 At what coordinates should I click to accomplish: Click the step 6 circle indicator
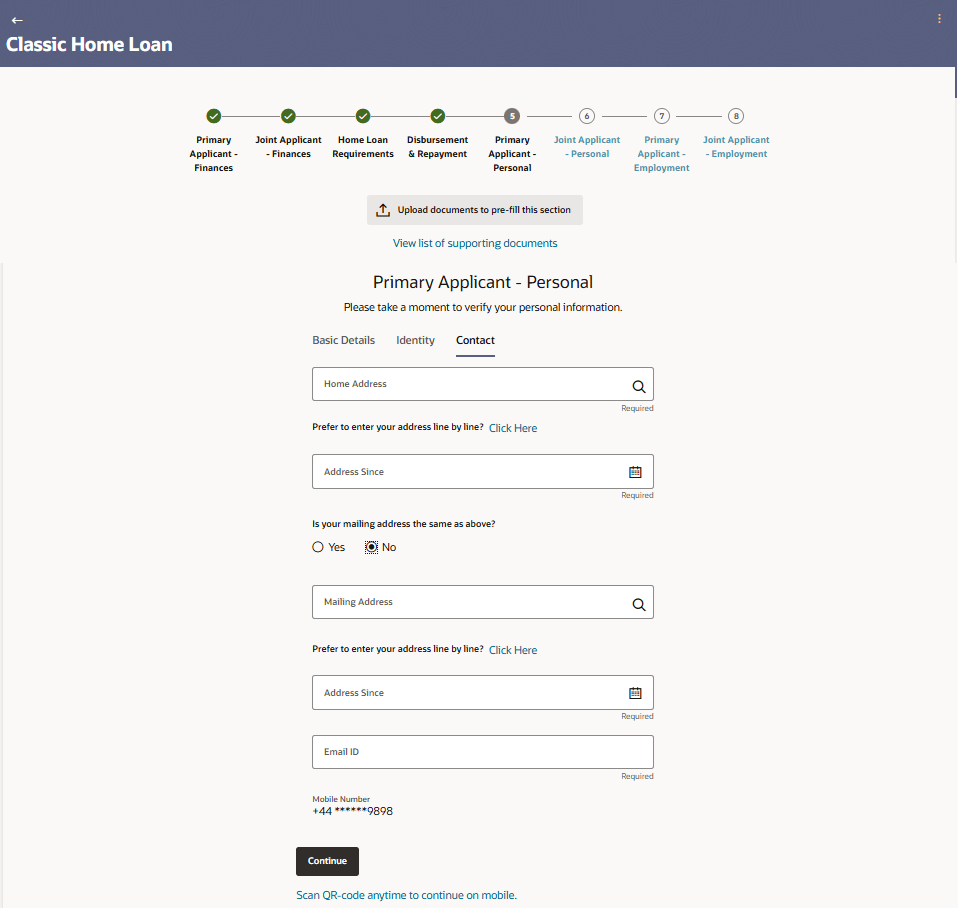(x=587, y=115)
